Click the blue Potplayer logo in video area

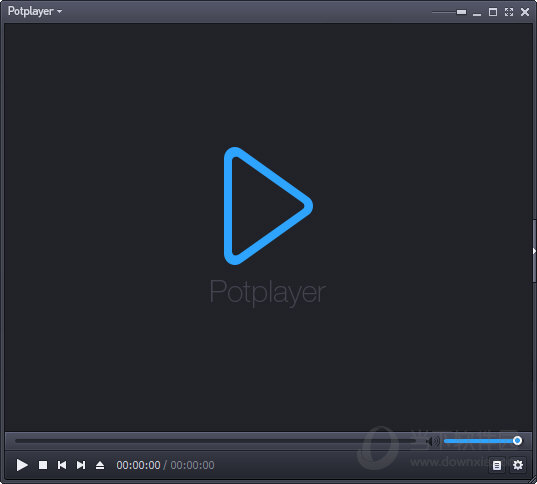click(x=268, y=206)
